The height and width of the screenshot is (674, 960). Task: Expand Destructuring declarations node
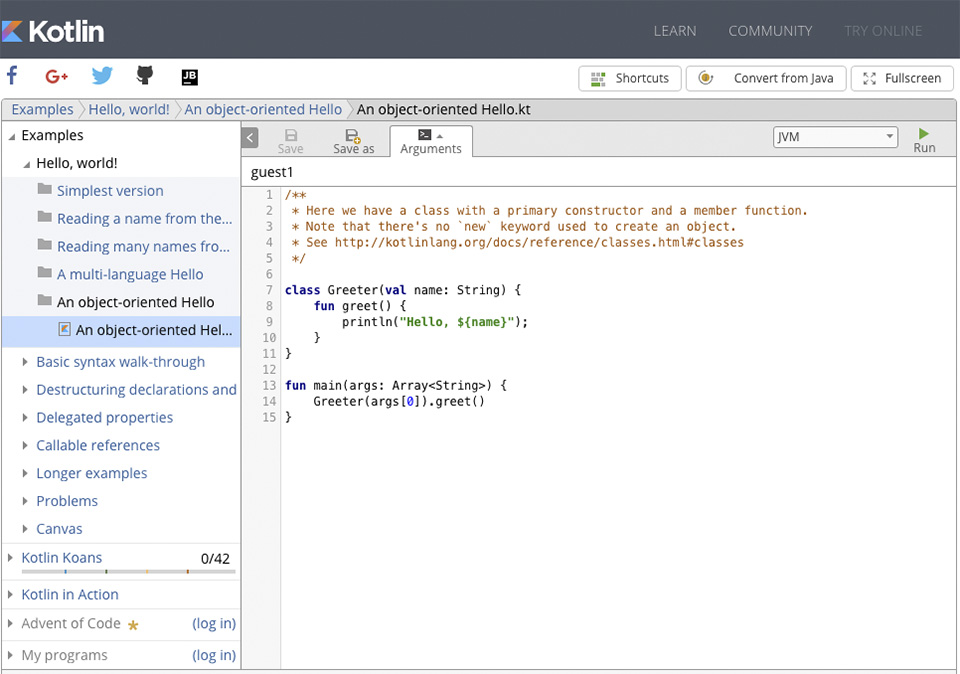25,389
